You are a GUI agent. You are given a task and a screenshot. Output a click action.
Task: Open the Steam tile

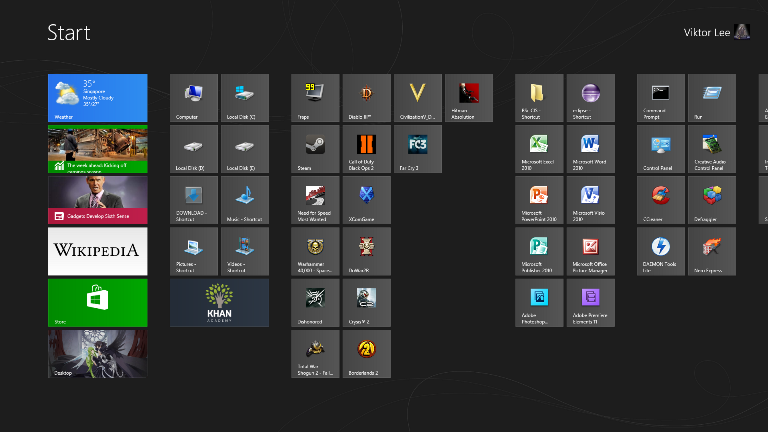tap(316, 149)
